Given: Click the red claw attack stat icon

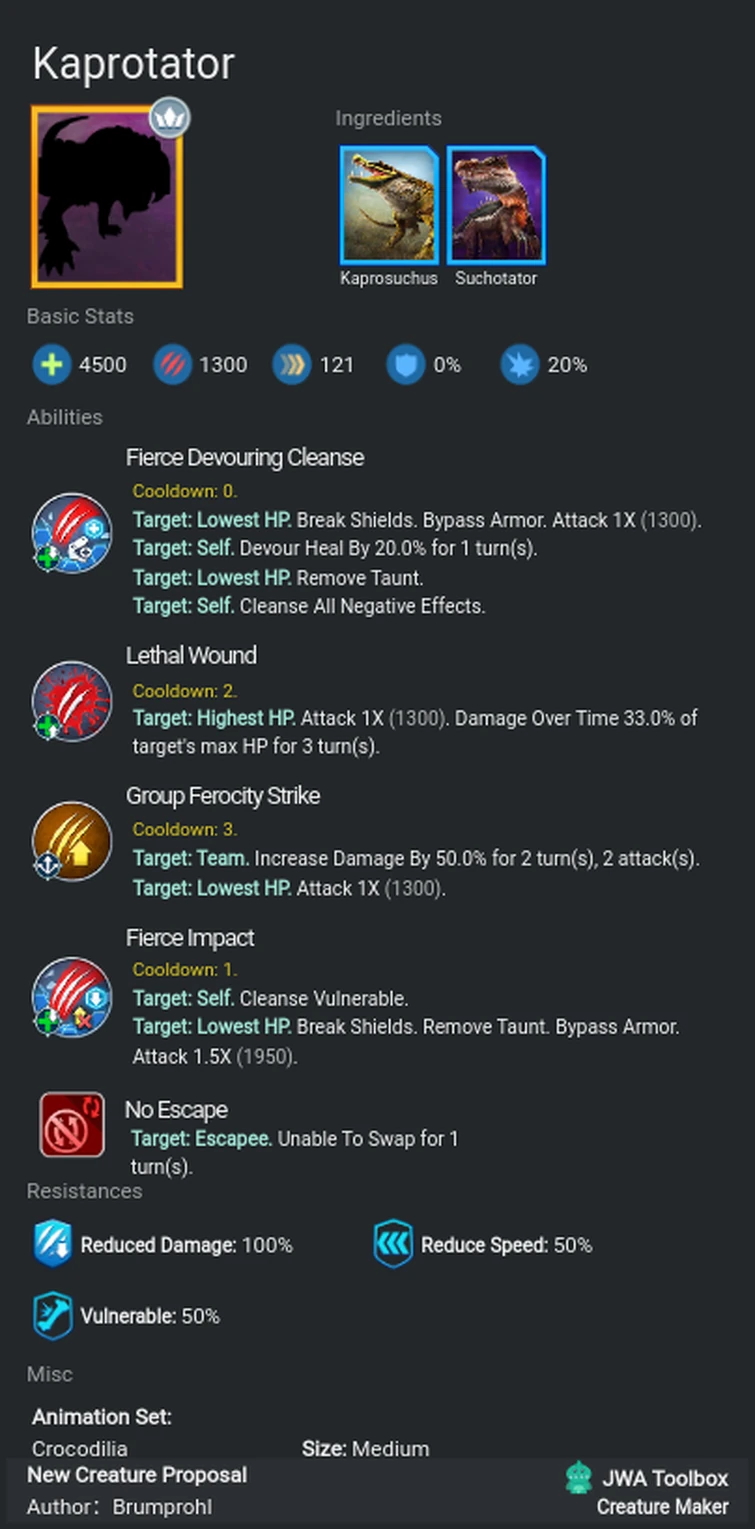Looking at the screenshot, I should point(172,365).
